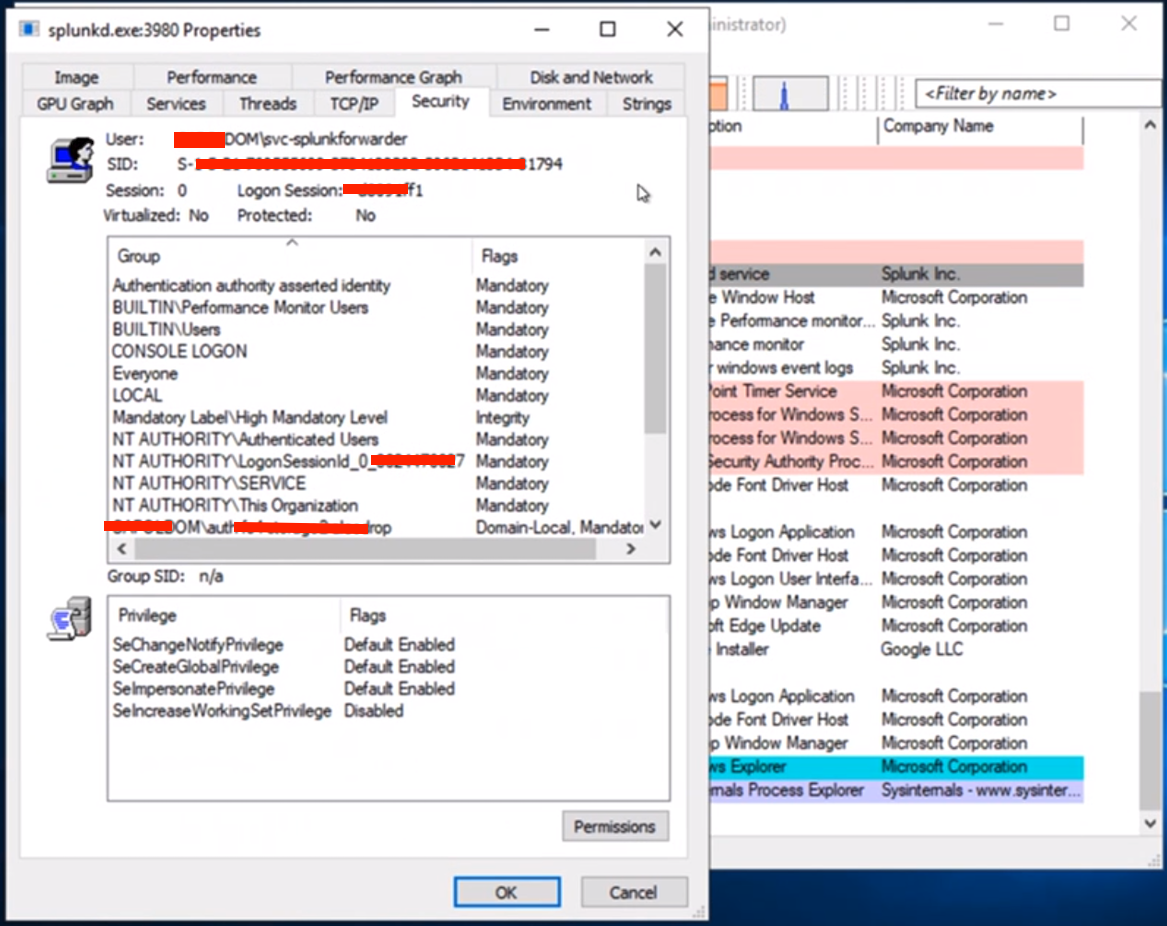Click the user account icon beside User field

pyautogui.click(x=70, y=160)
